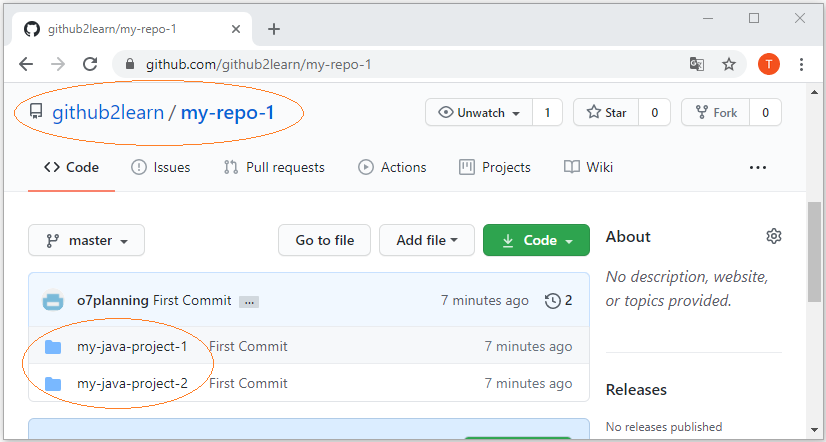Click the Go to file button

(324, 240)
